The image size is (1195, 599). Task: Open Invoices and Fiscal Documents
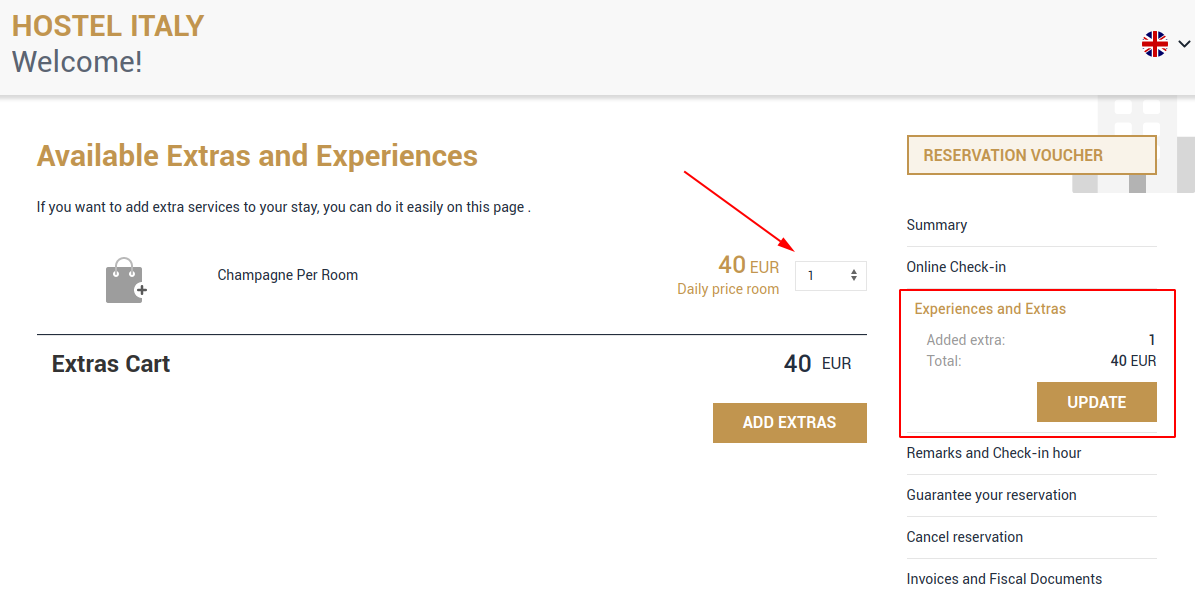tap(1004, 578)
